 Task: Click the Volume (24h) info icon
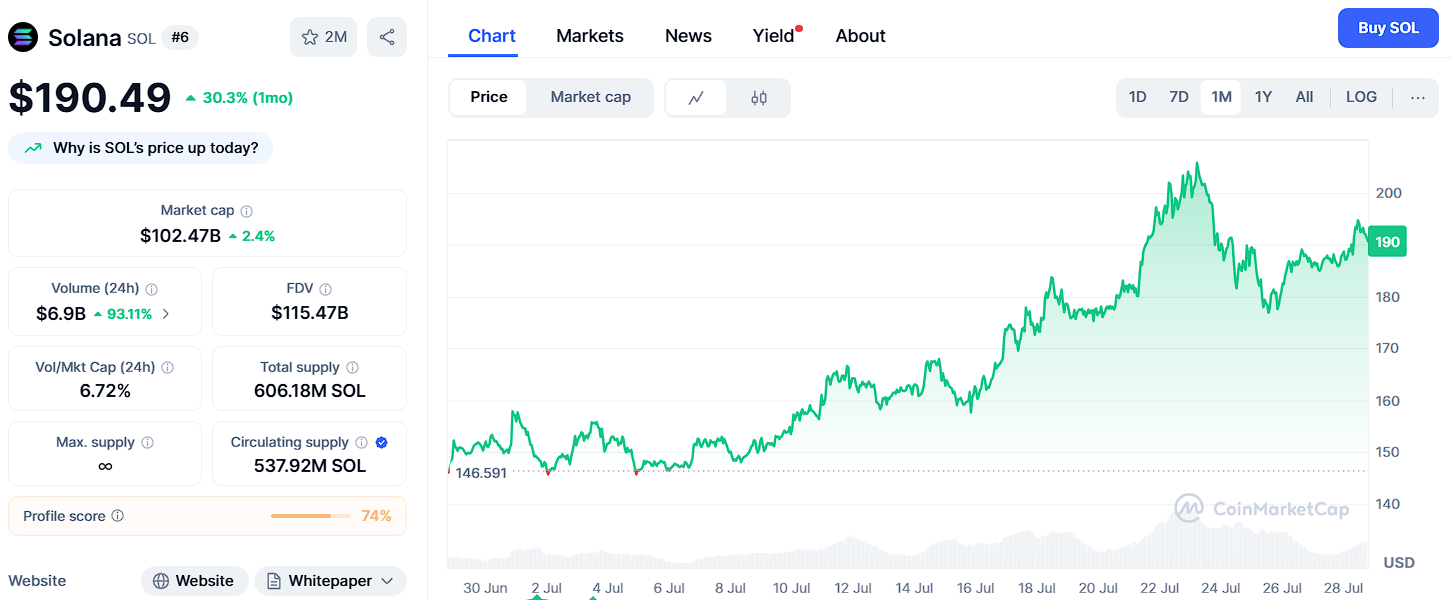(x=152, y=289)
